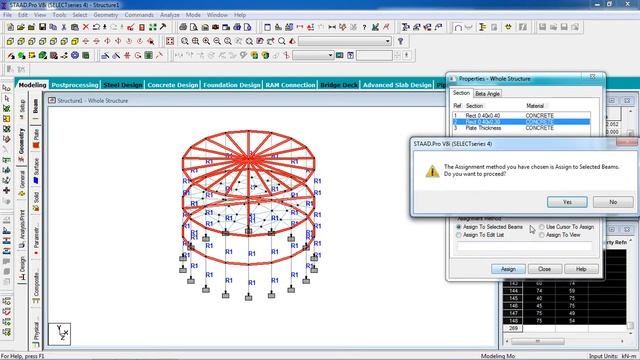Image resolution: width=640 pixels, height=360 pixels.
Task: Click the Open file folder icon
Action: [21, 27]
